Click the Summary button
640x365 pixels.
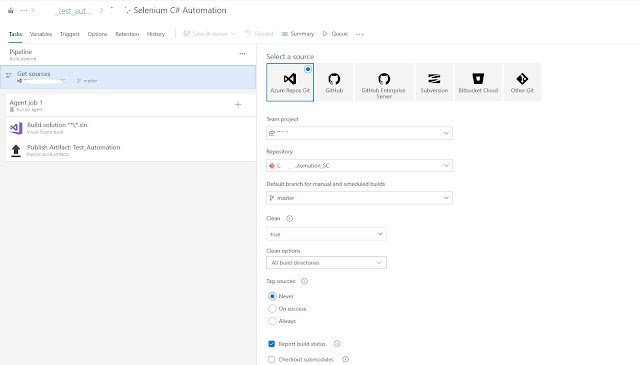coord(298,34)
